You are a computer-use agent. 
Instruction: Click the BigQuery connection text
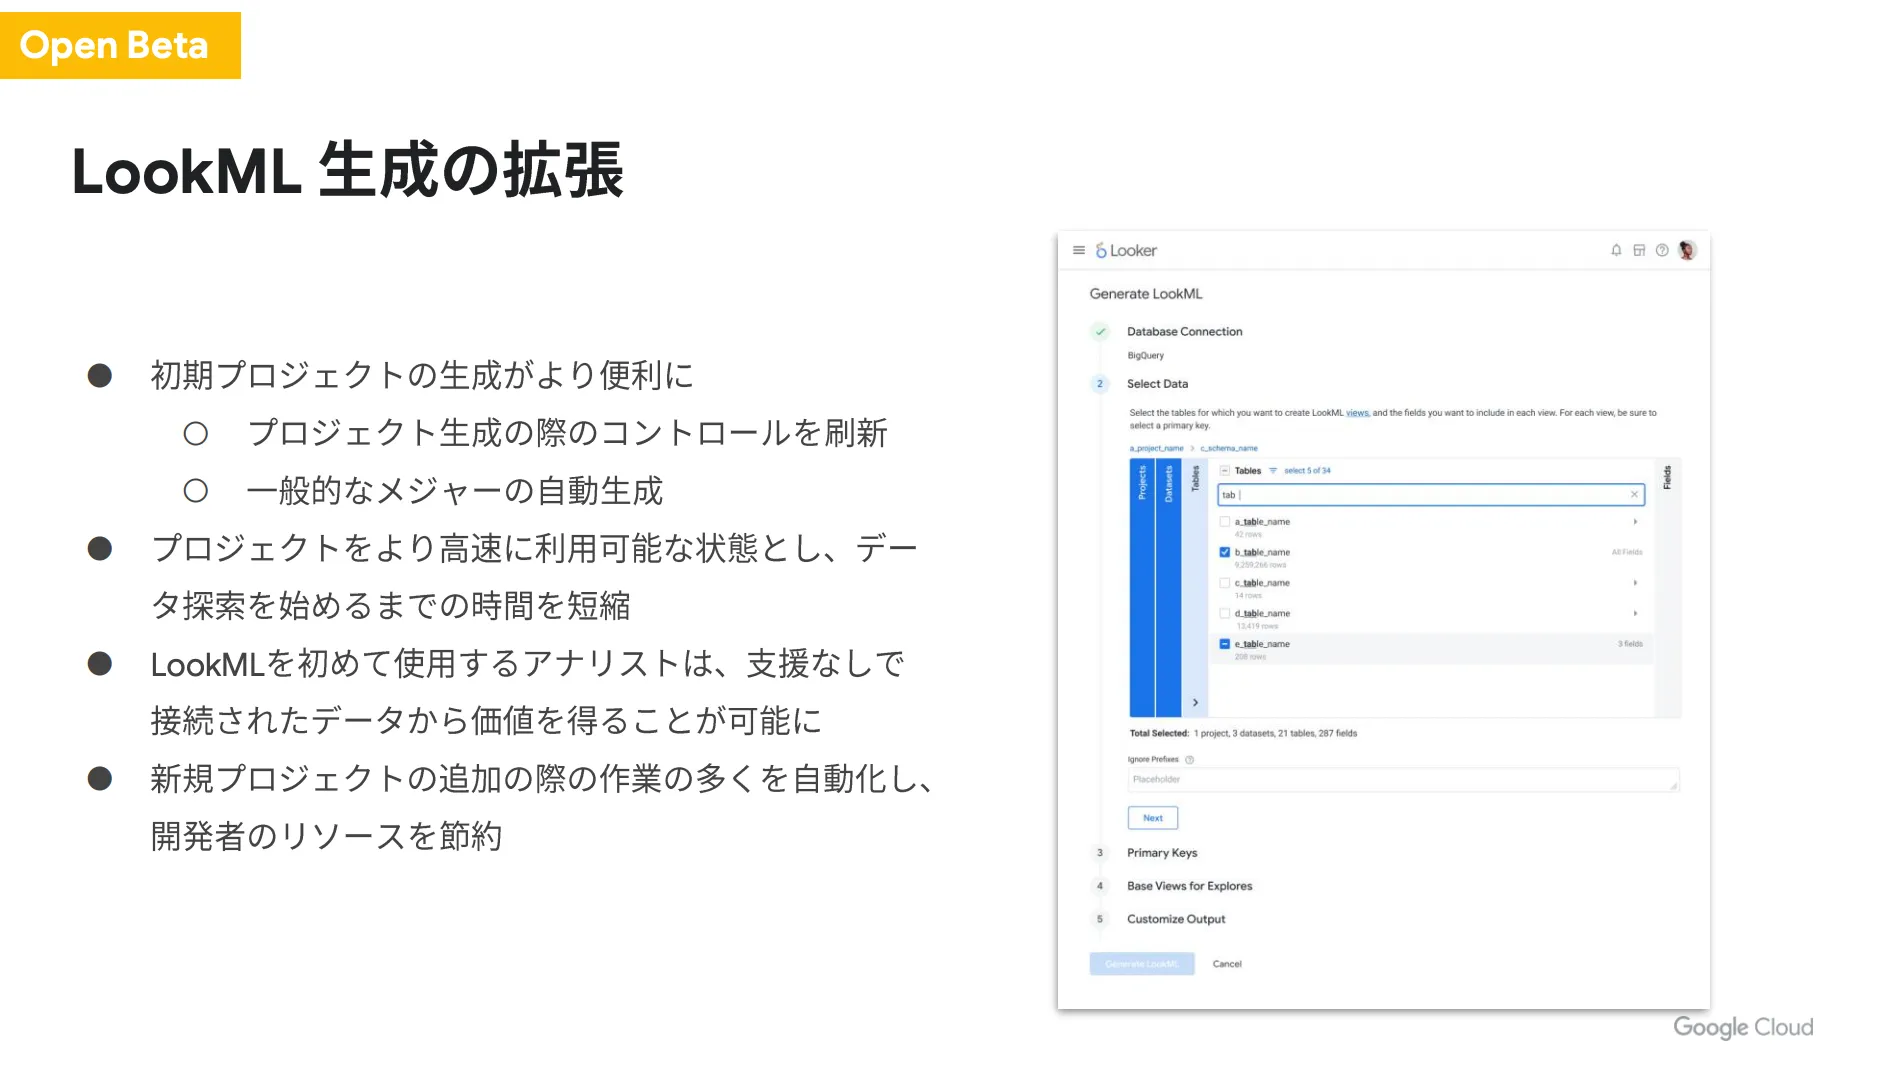click(x=1146, y=356)
